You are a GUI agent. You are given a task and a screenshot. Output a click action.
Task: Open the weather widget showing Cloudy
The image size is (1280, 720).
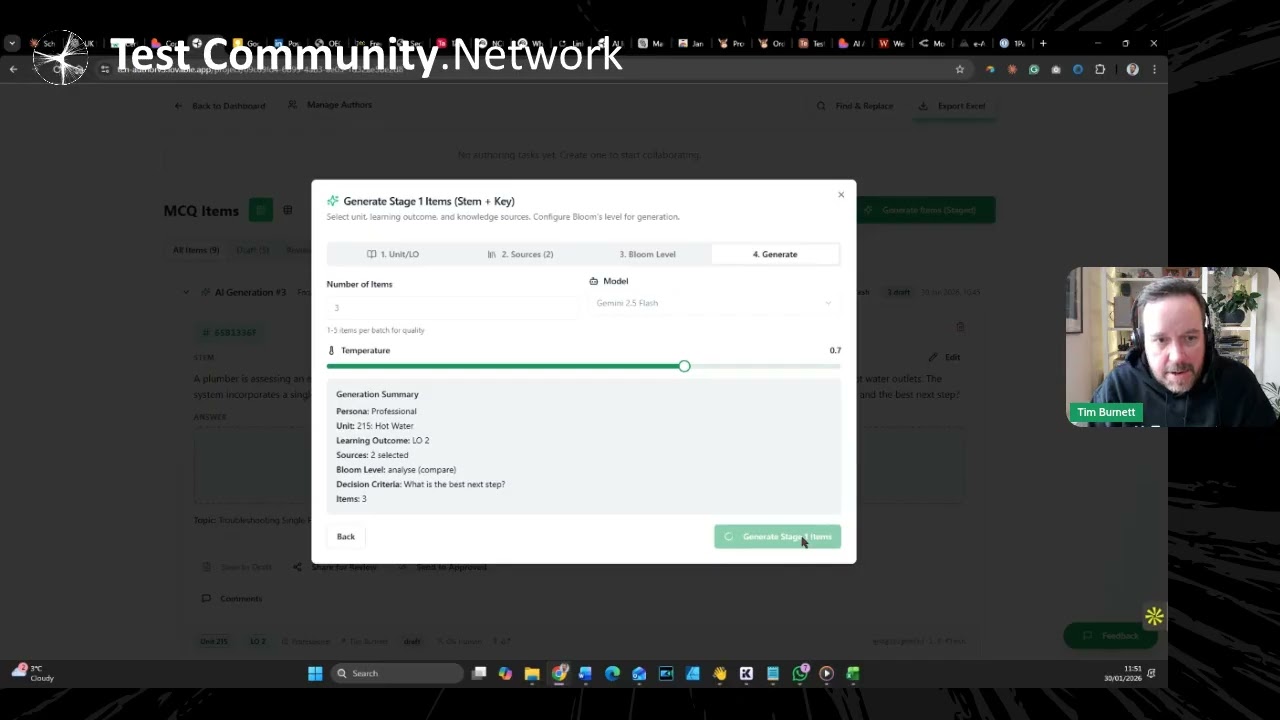[34, 673]
